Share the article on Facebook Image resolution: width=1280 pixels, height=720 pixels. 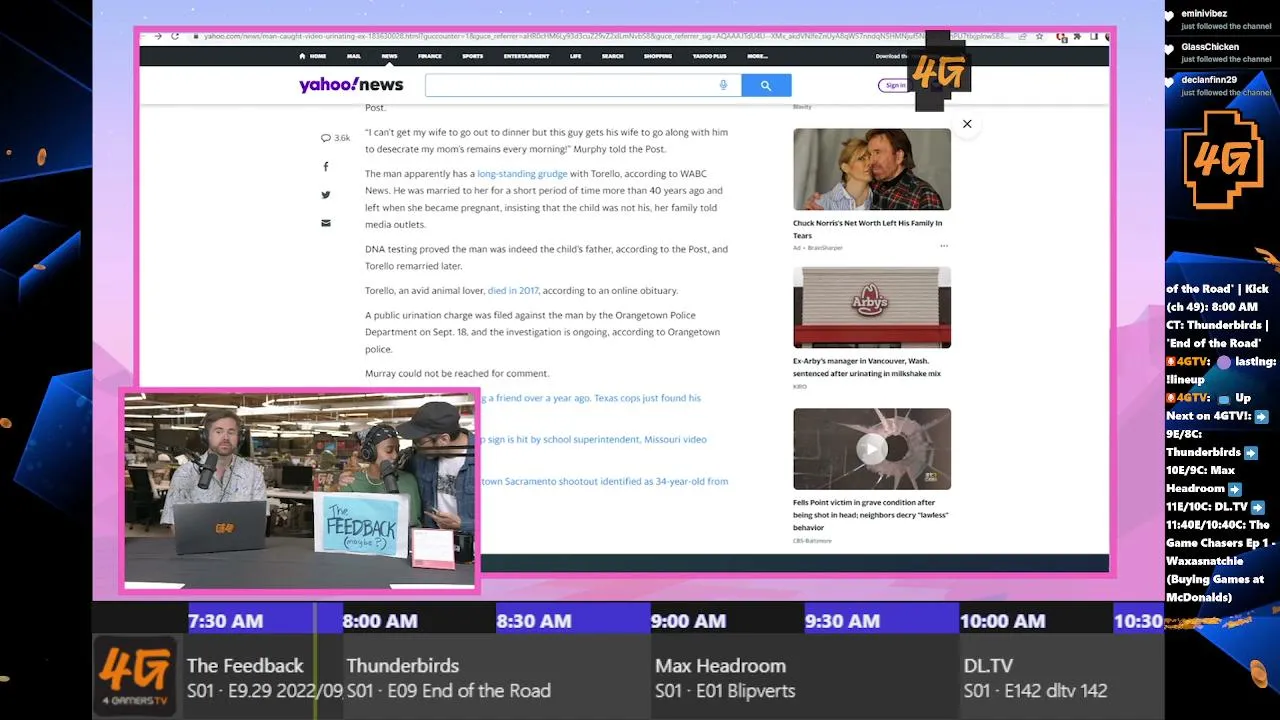[x=325, y=166]
